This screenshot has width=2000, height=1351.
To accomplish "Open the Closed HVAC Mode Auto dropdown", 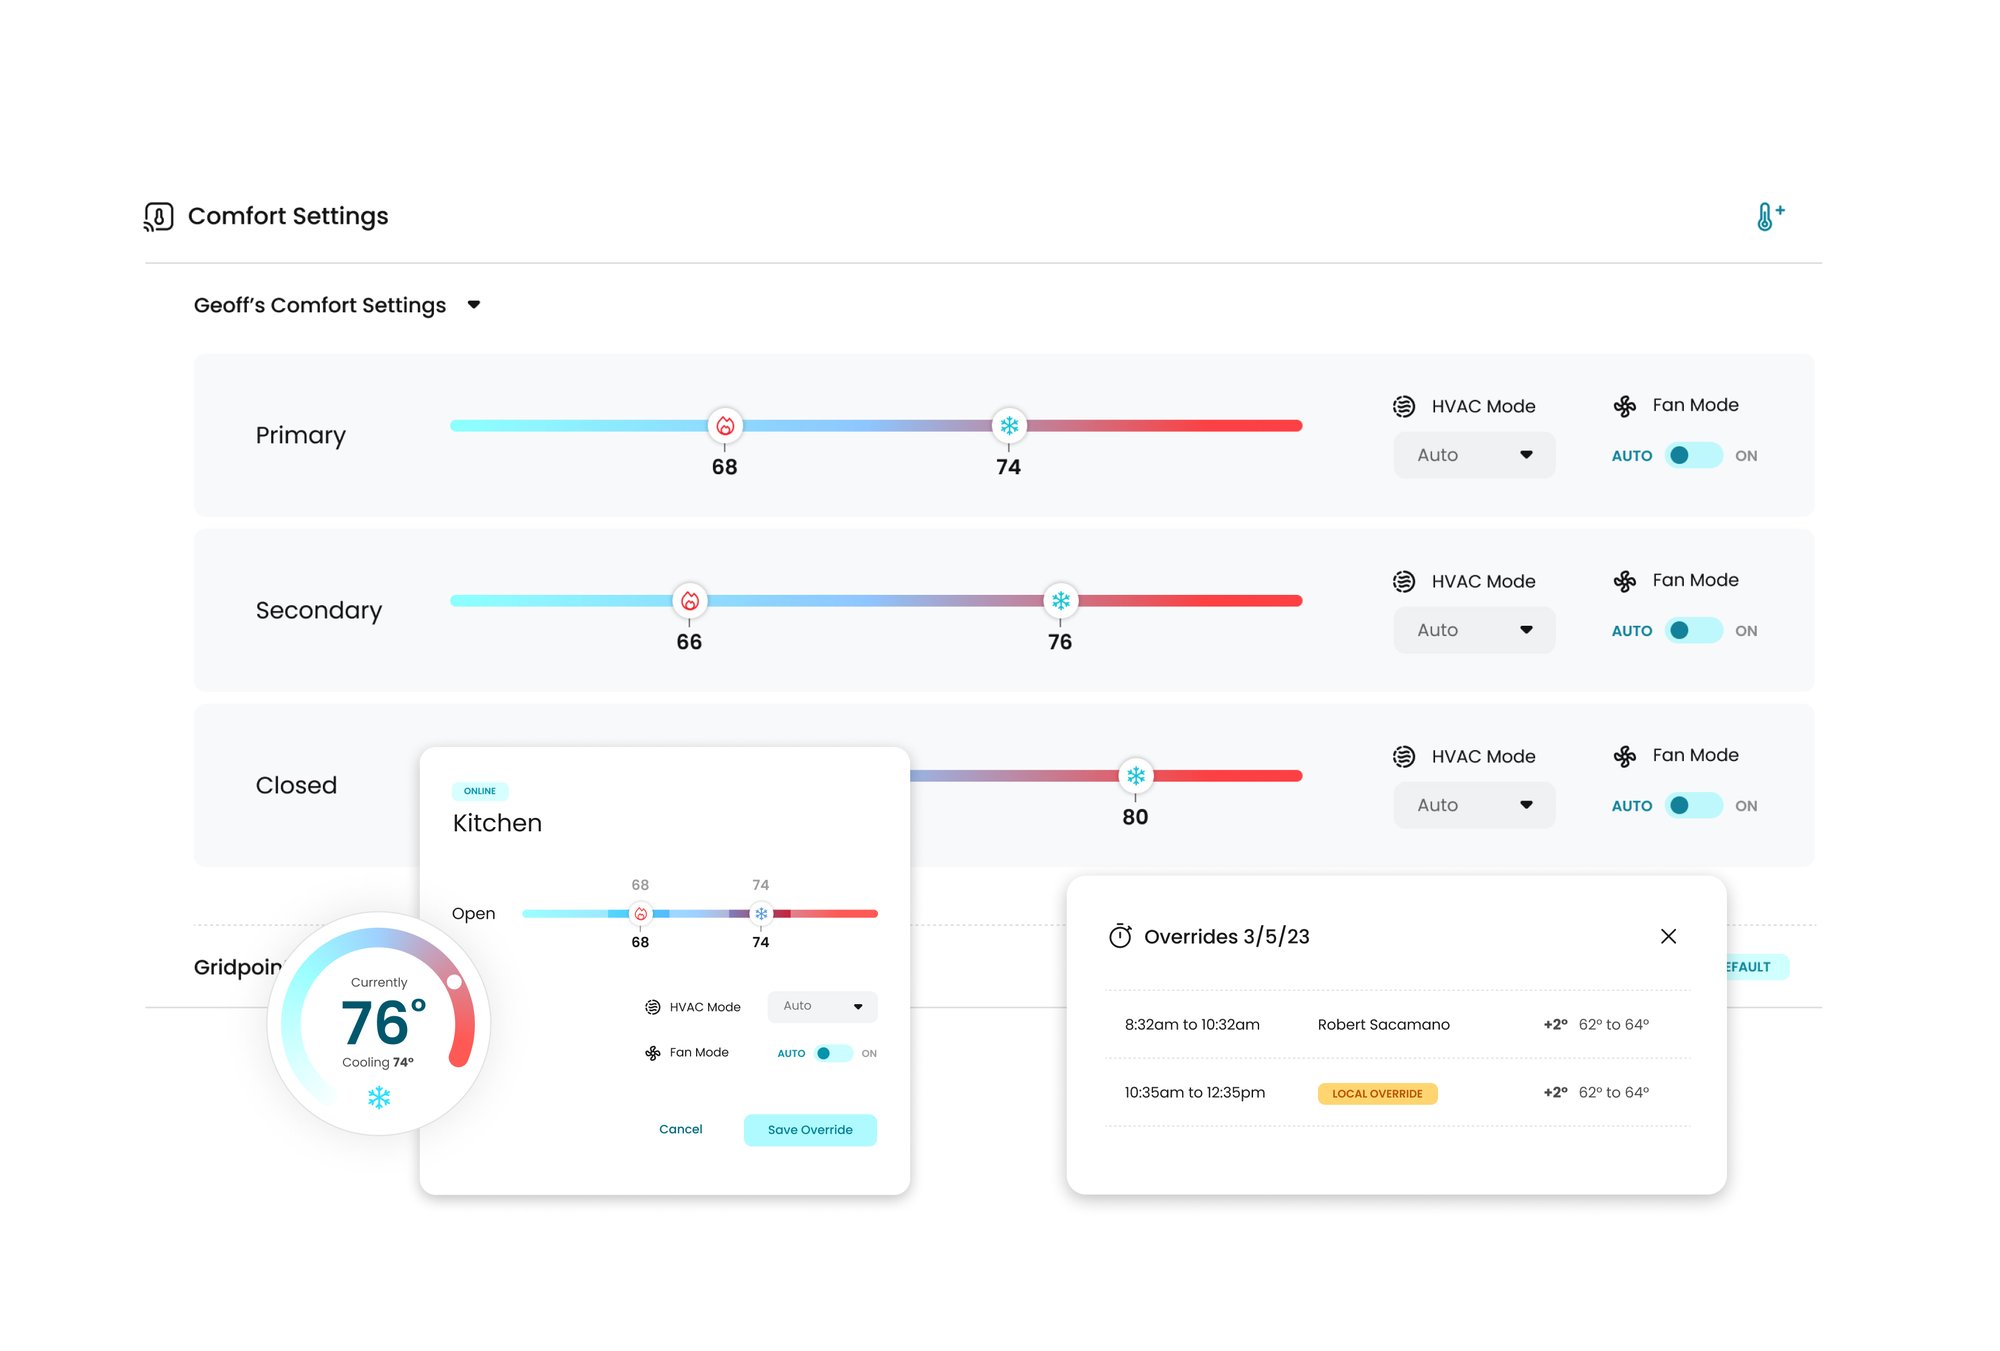I will tap(1474, 805).
